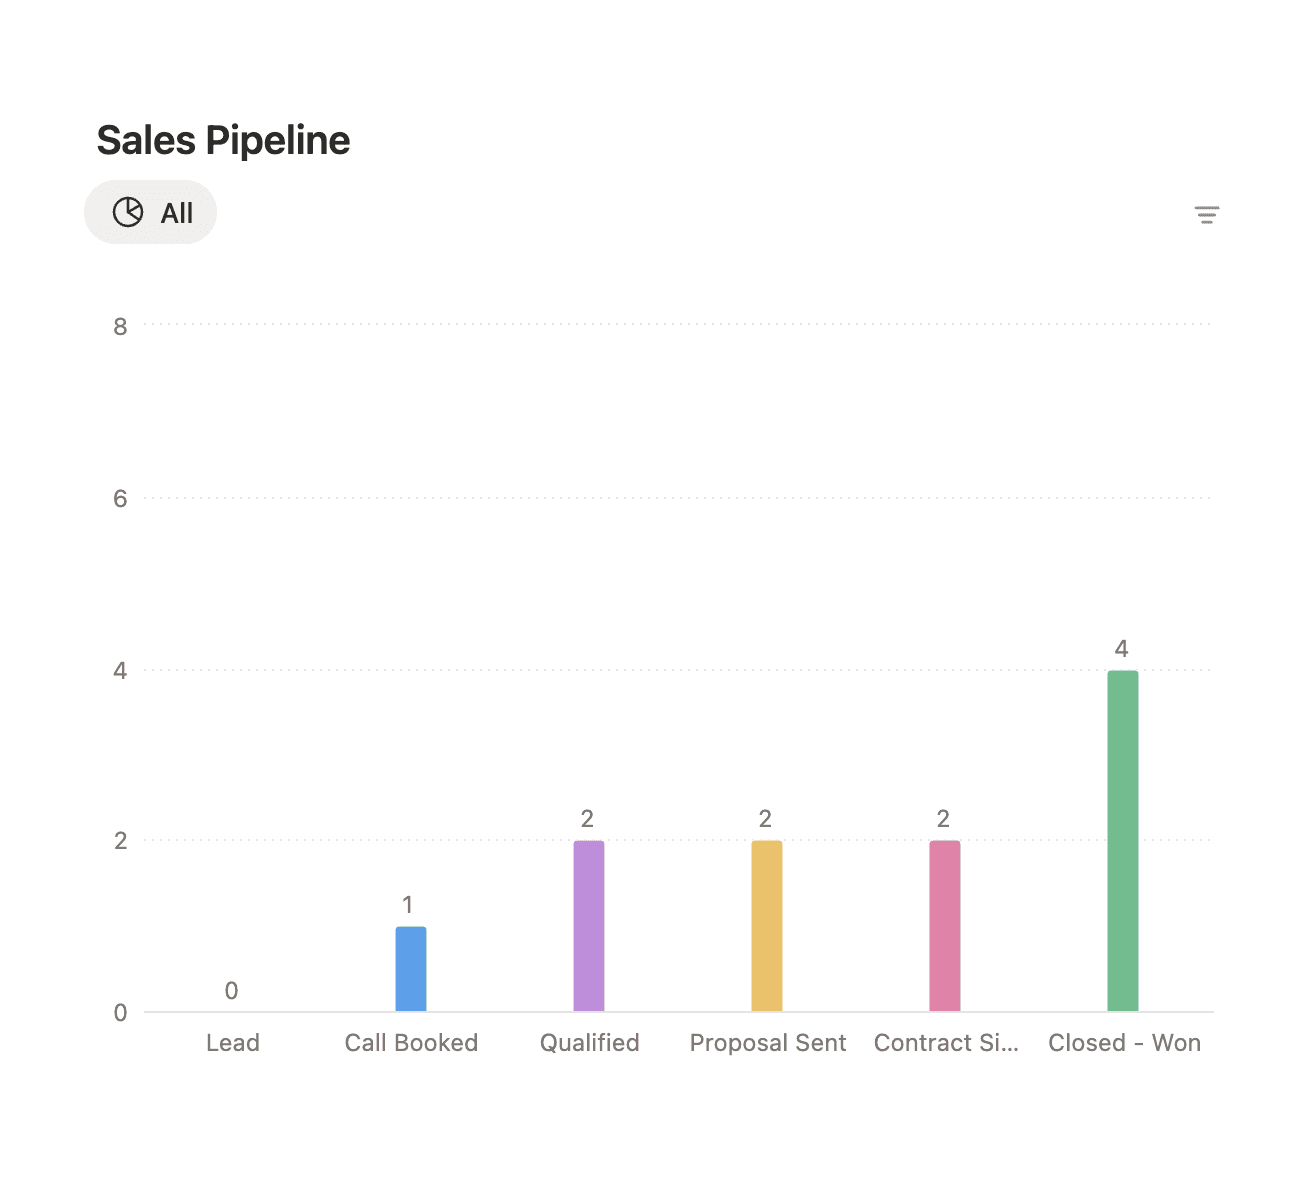
Task: Click the Sales Pipeline title
Action: (223, 141)
